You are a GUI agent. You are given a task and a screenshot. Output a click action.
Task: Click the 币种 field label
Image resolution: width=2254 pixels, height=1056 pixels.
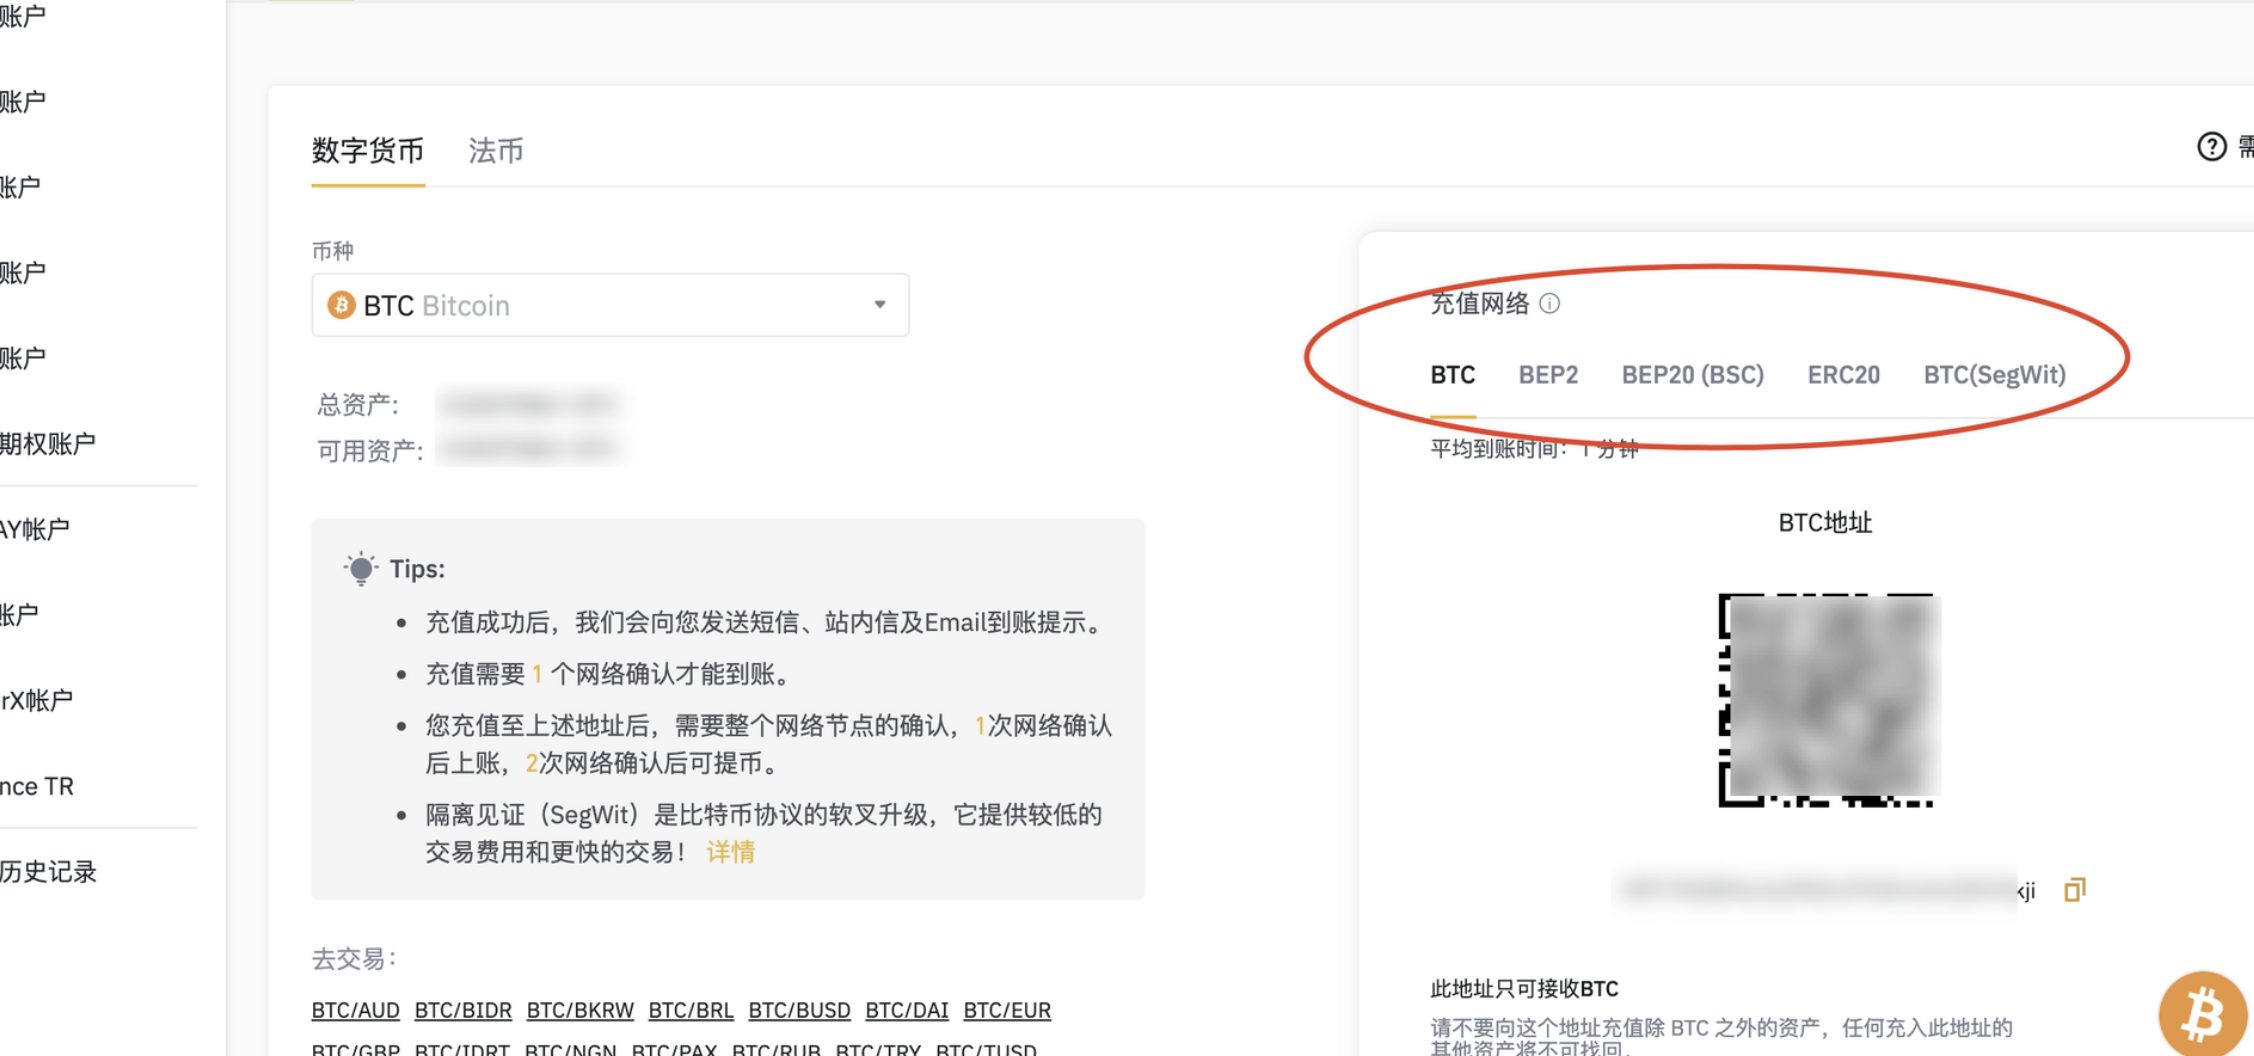pyautogui.click(x=332, y=250)
